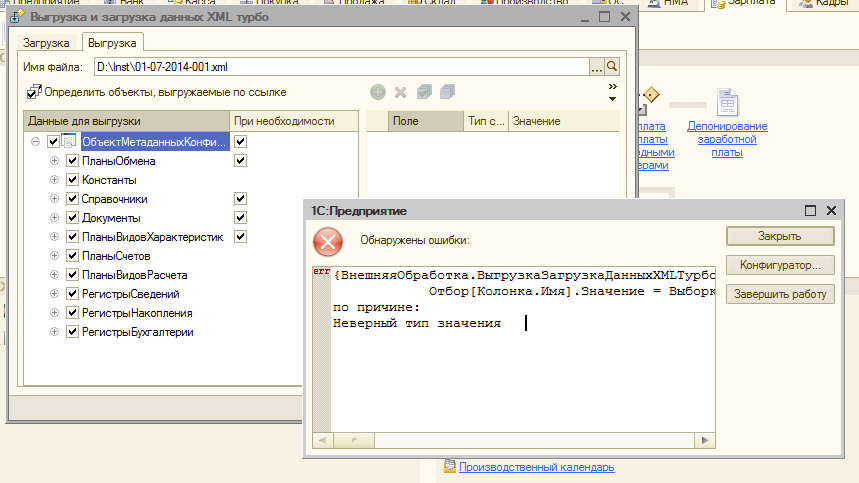The width and height of the screenshot is (859, 483).
Task: Expand the Документы tree node
Action: 54,218
